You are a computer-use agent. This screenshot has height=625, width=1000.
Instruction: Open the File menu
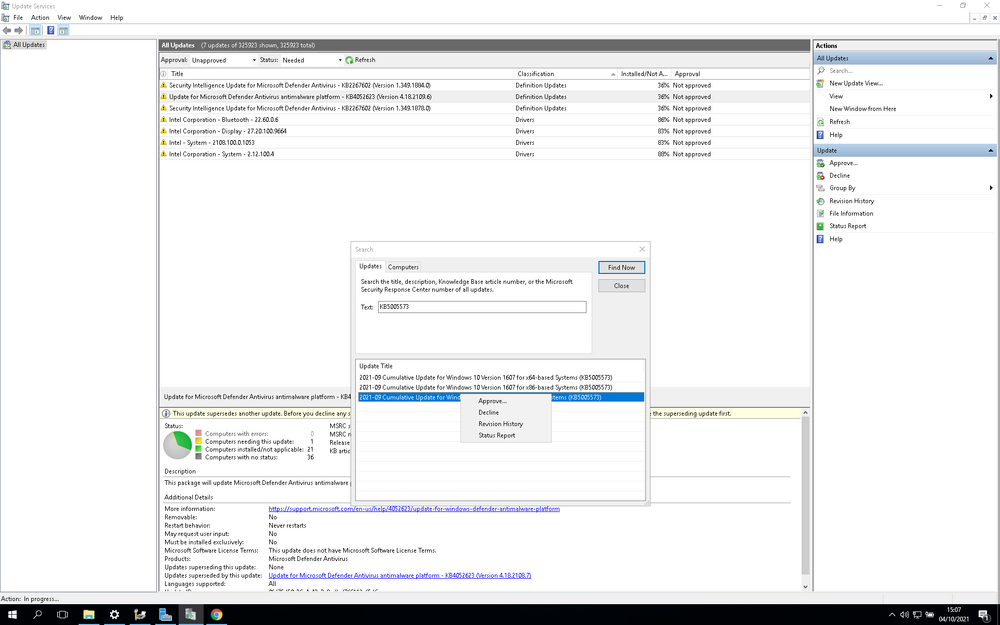[18, 18]
